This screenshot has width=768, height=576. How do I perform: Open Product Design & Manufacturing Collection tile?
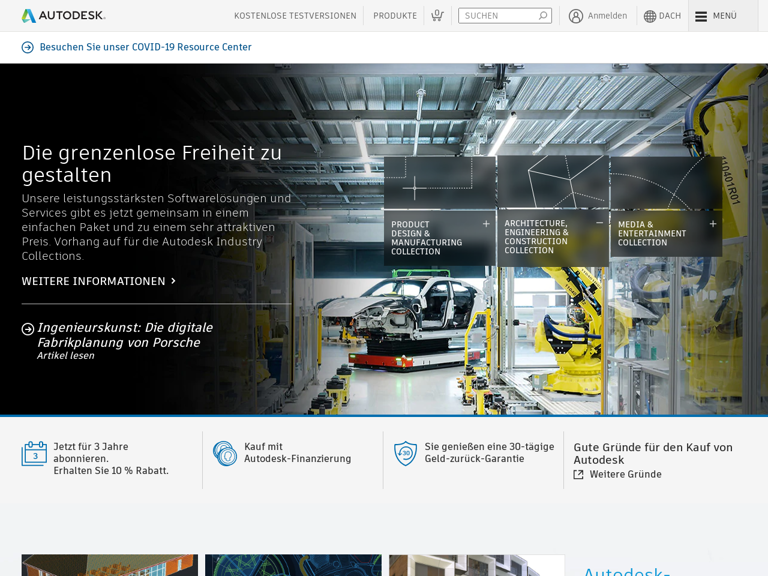(x=440, y=211)
